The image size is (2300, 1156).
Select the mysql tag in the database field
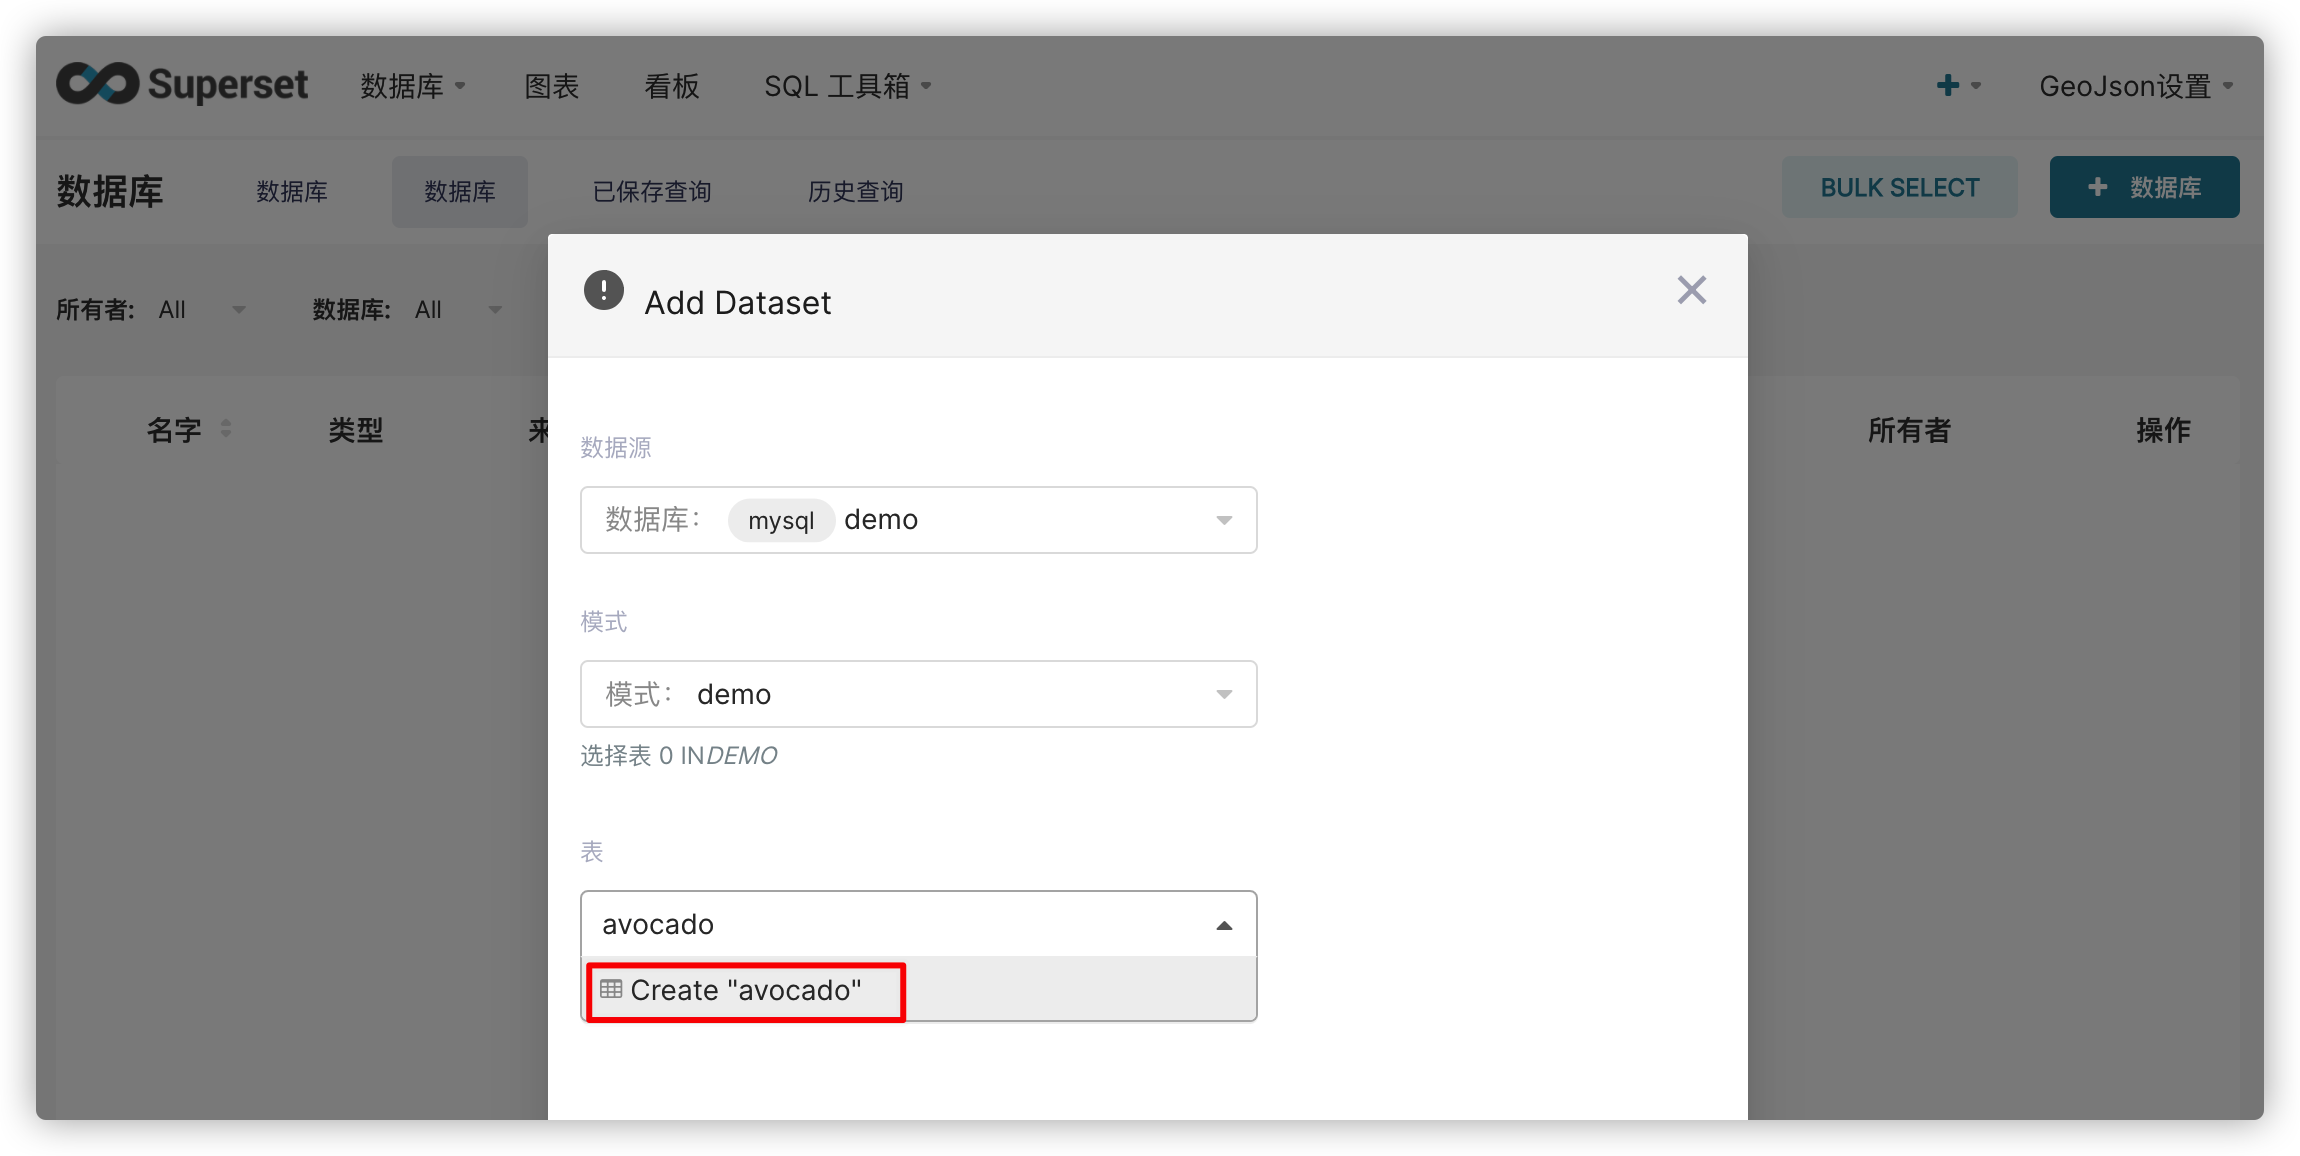coord(780,520)
